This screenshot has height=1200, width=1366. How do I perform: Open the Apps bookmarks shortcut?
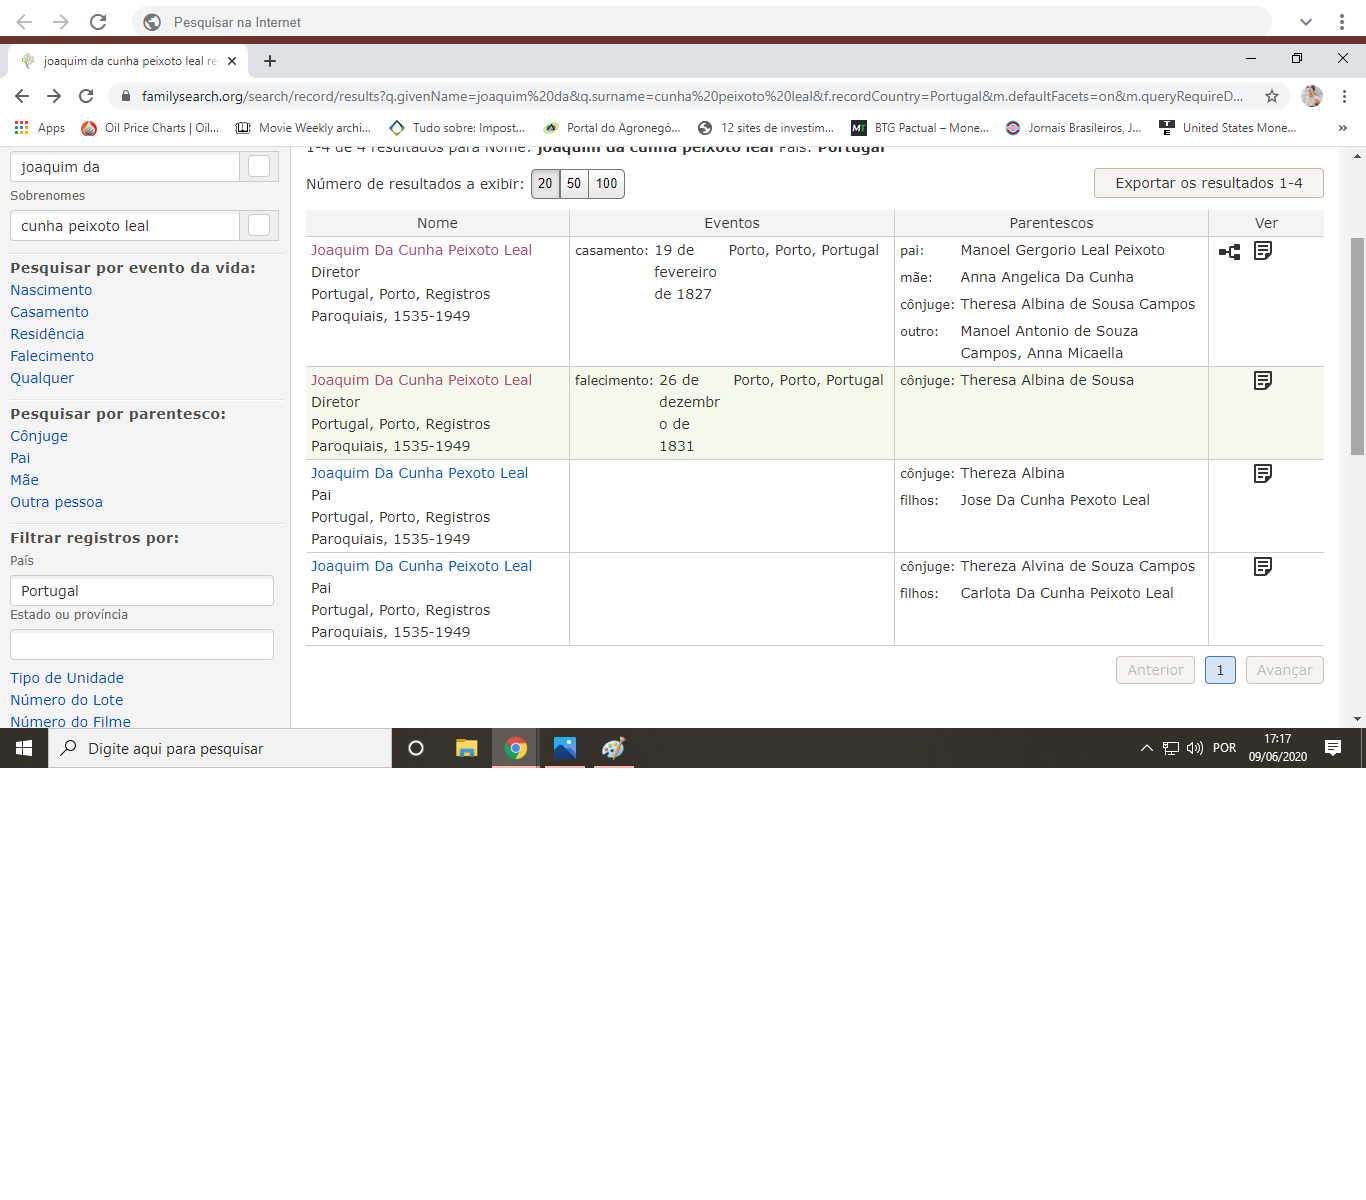point(40,128)
